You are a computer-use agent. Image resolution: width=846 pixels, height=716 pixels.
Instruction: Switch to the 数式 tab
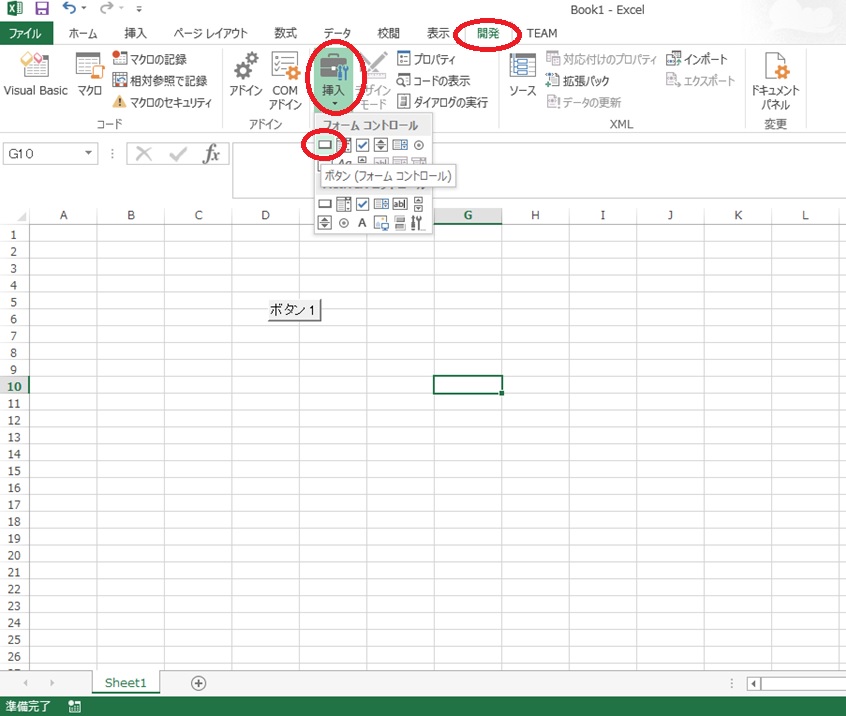point(285,33)
